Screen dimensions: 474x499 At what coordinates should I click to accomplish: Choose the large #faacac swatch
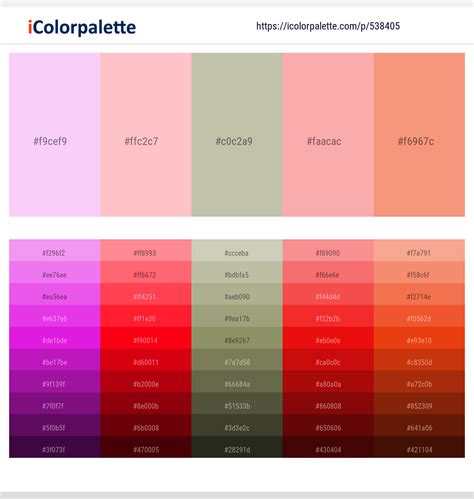tap(328, 135)
